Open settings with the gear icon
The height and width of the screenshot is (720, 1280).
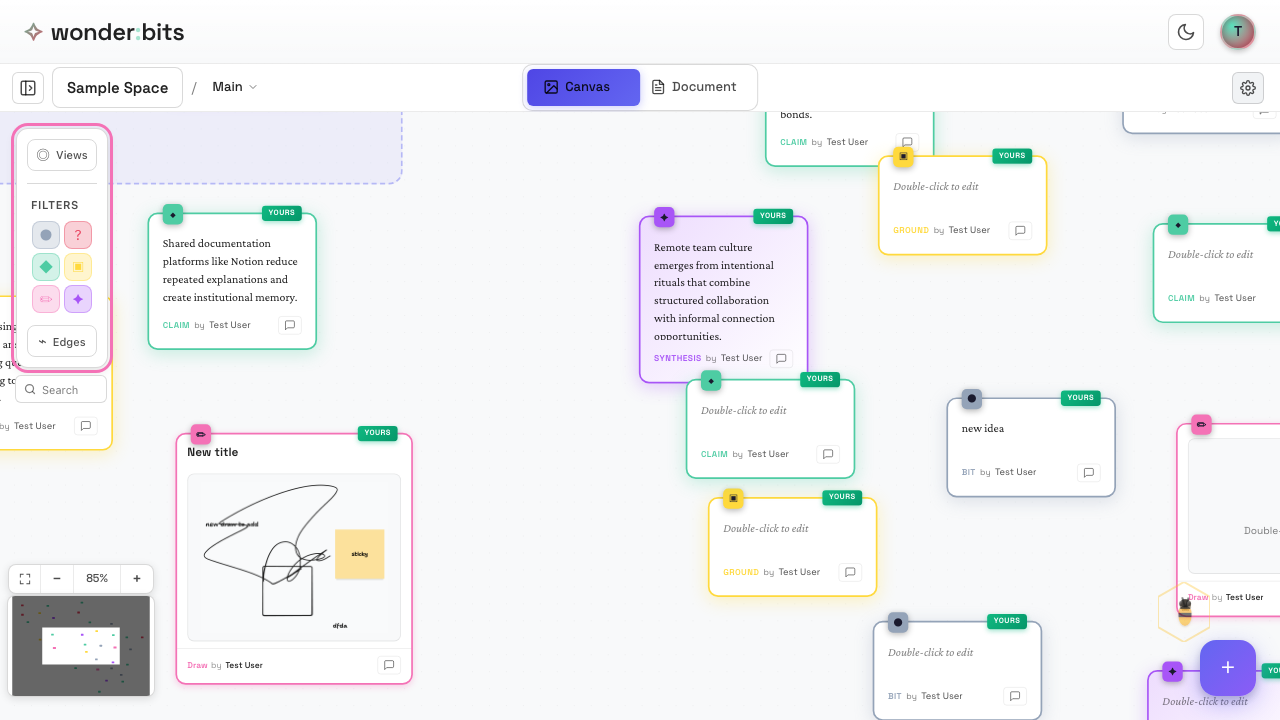1247,87
